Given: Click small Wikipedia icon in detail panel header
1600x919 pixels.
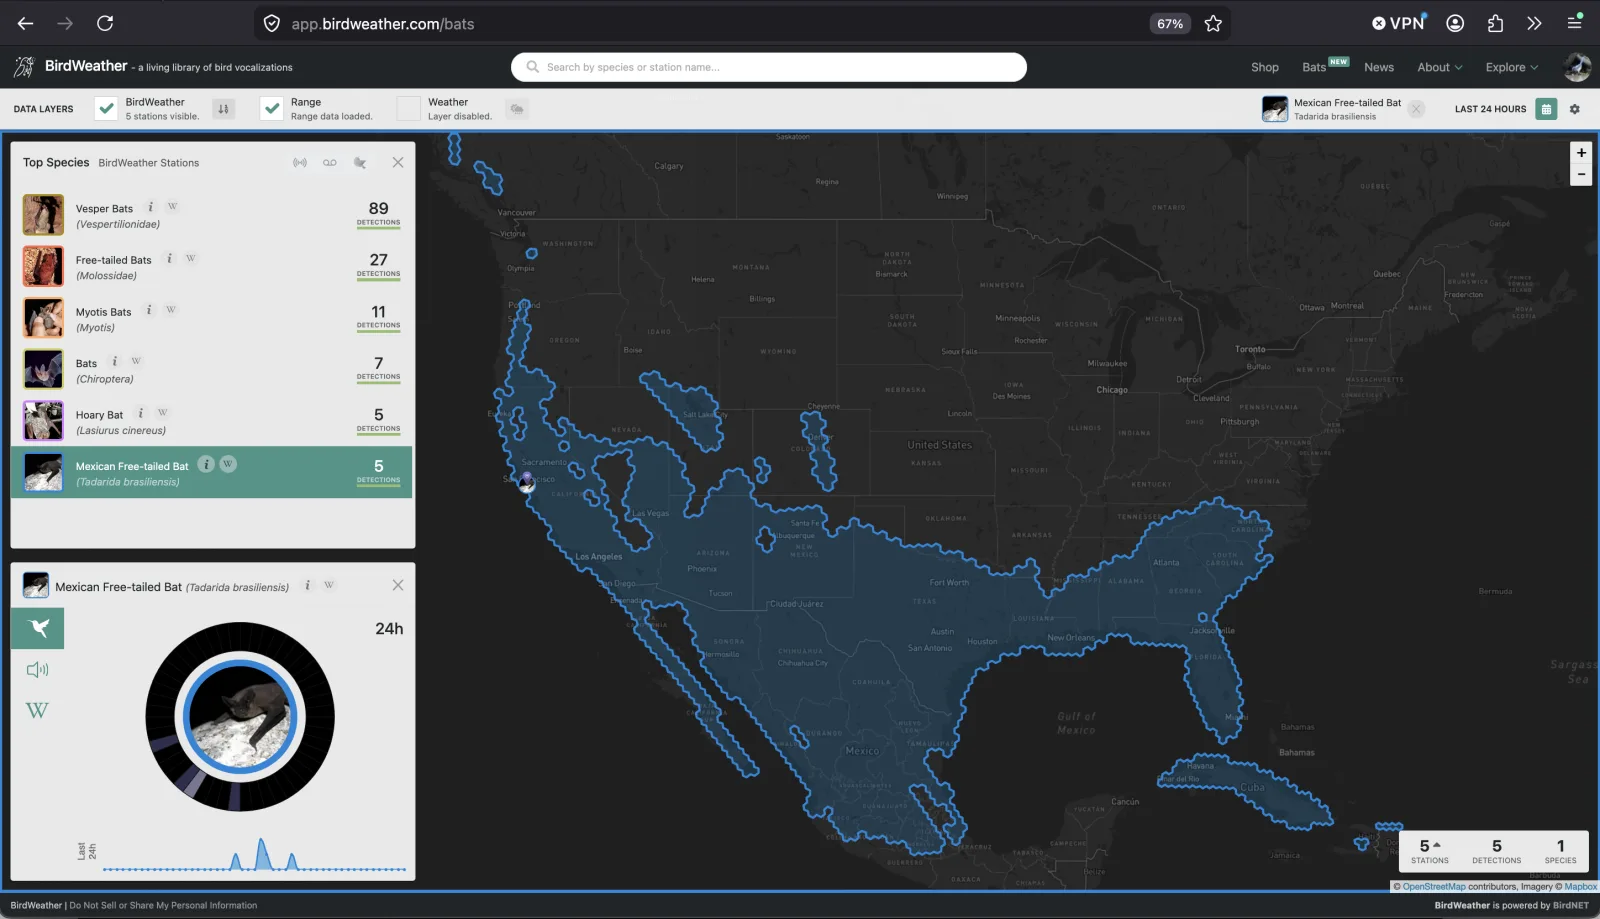Looking at the screenshot, I should click(329, 585).
